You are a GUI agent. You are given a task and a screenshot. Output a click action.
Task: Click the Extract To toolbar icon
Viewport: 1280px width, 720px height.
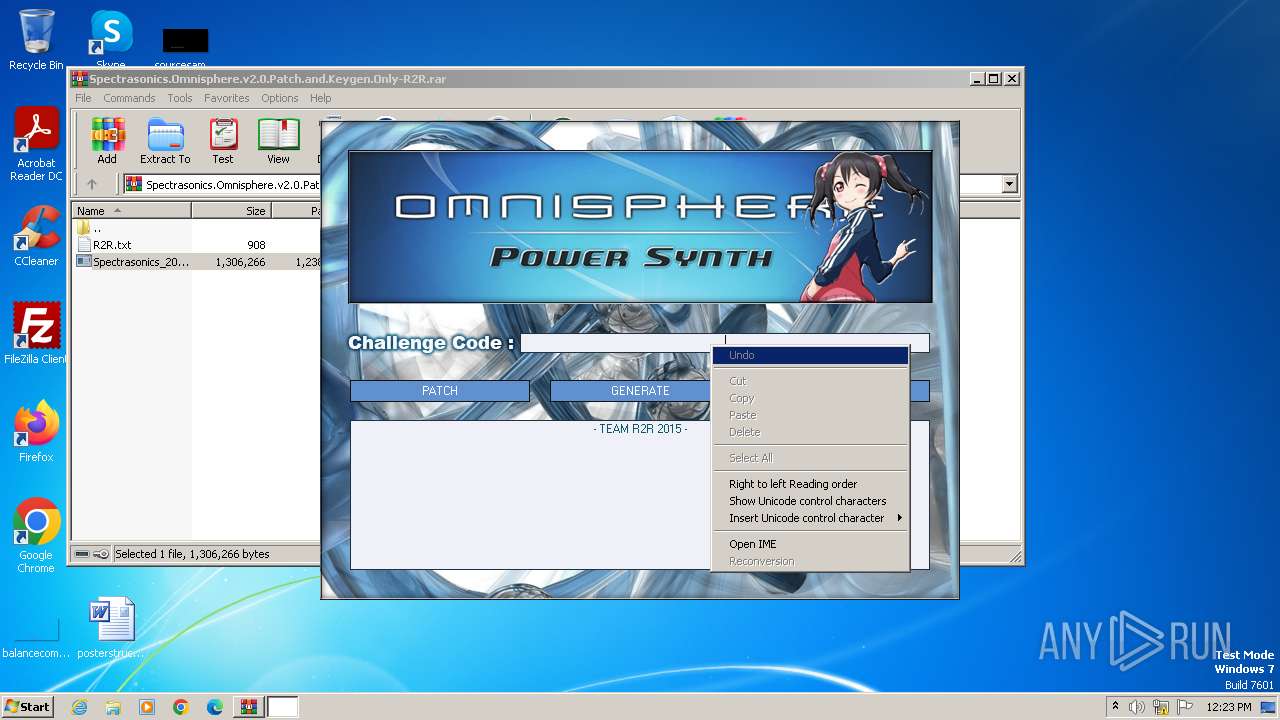tap(165, 141)
